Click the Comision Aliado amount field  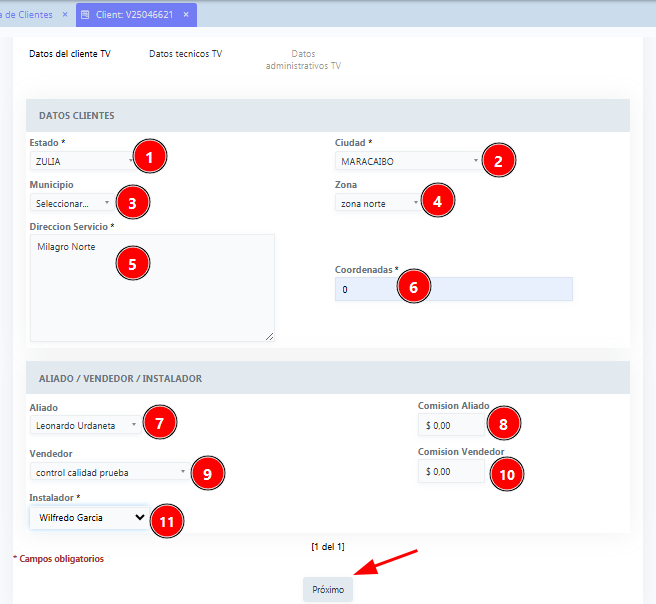click(451, 425)
